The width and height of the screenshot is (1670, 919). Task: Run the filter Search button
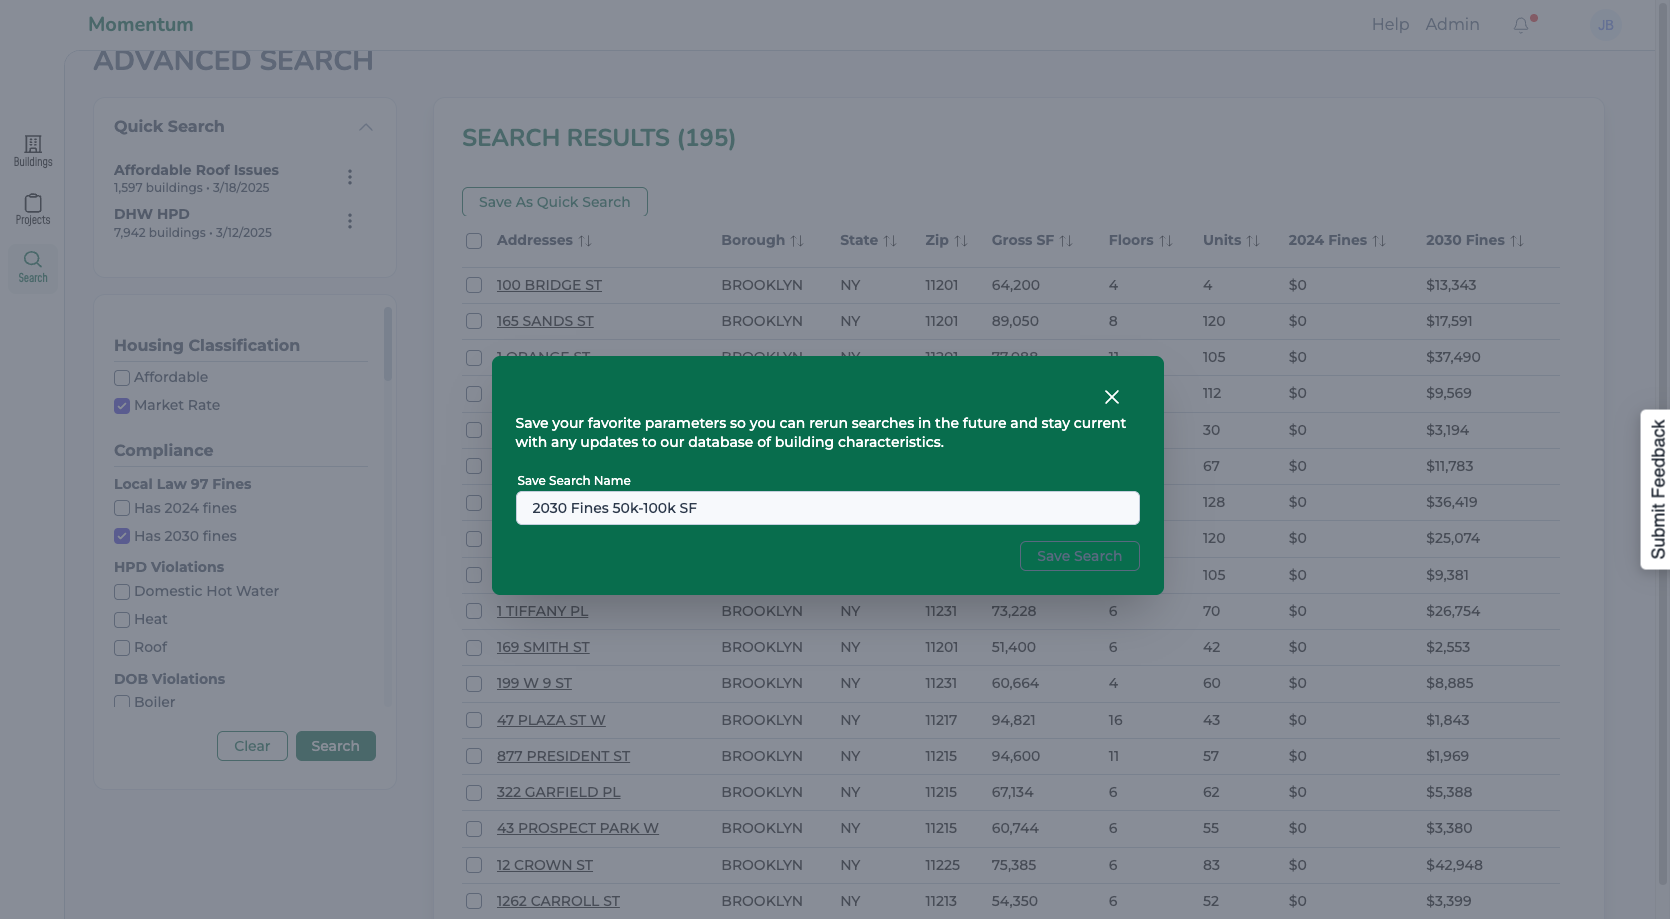tap(336, 746)
